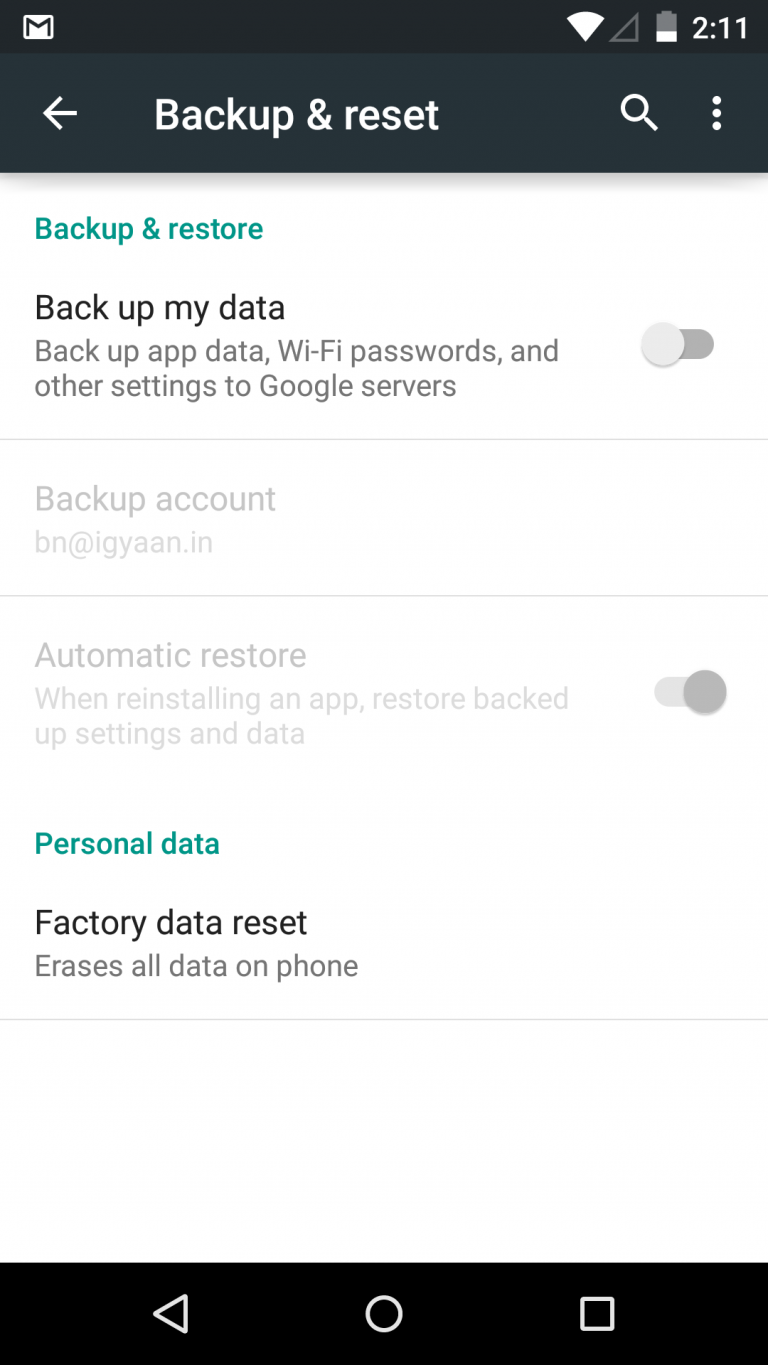The height and width of the screenshot is (1365, 768).
Task: Open search with magnifier icon
Action: tap(639, 114)
